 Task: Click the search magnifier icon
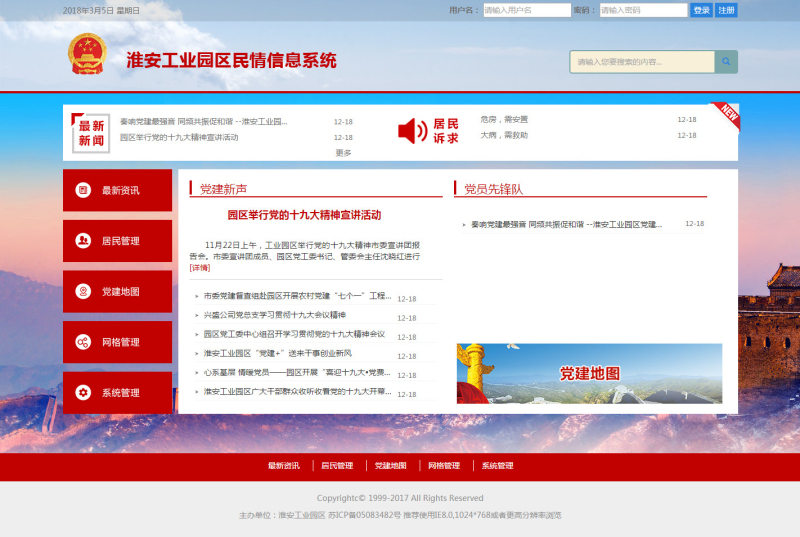pos(726,62)
